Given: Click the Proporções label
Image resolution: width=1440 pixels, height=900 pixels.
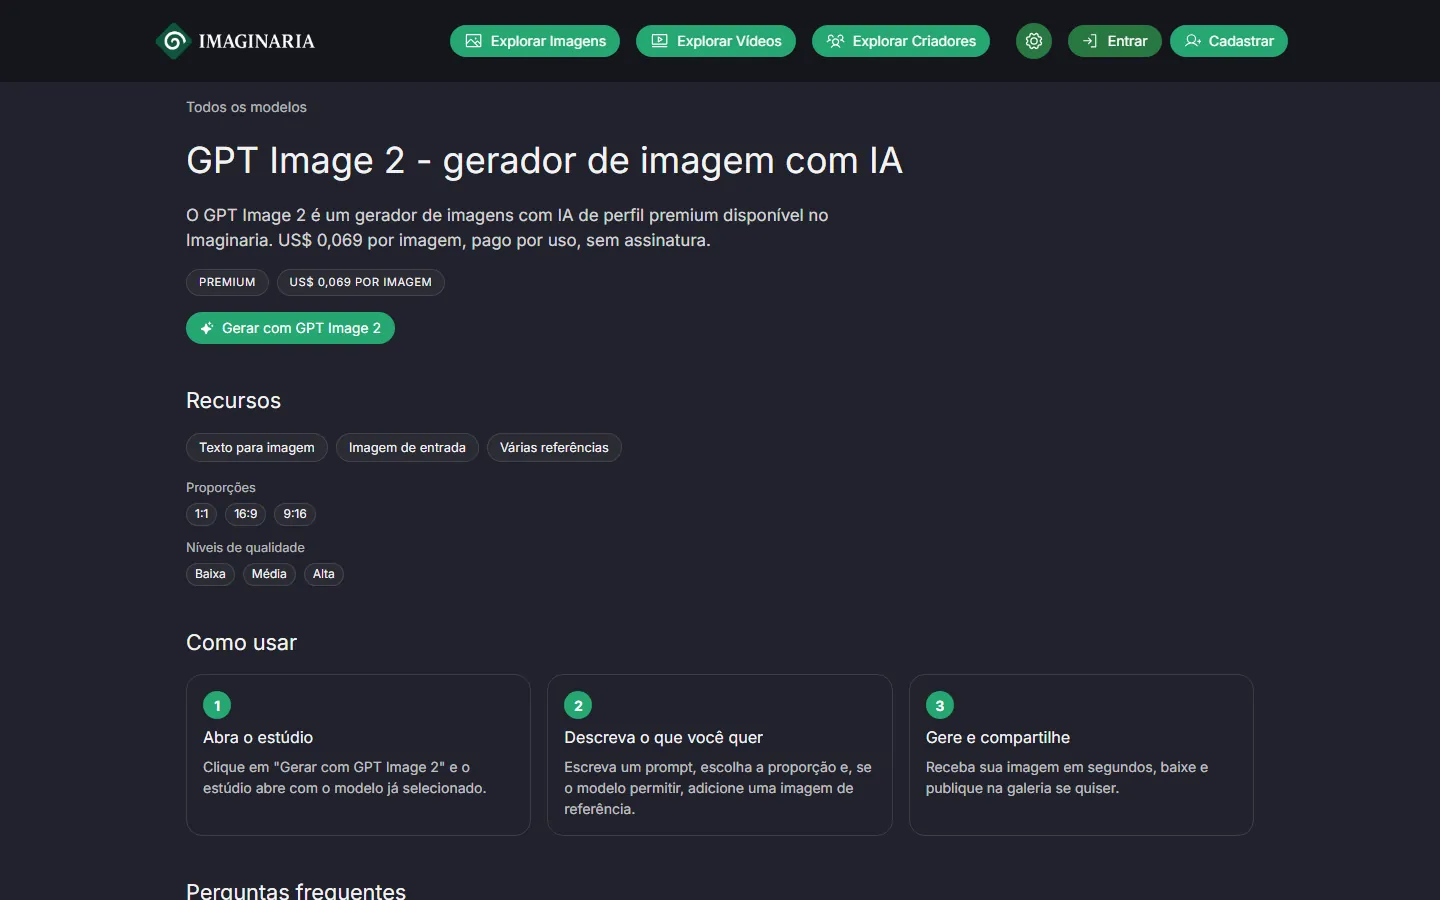Looking at the screenshot, I should 221,487.
